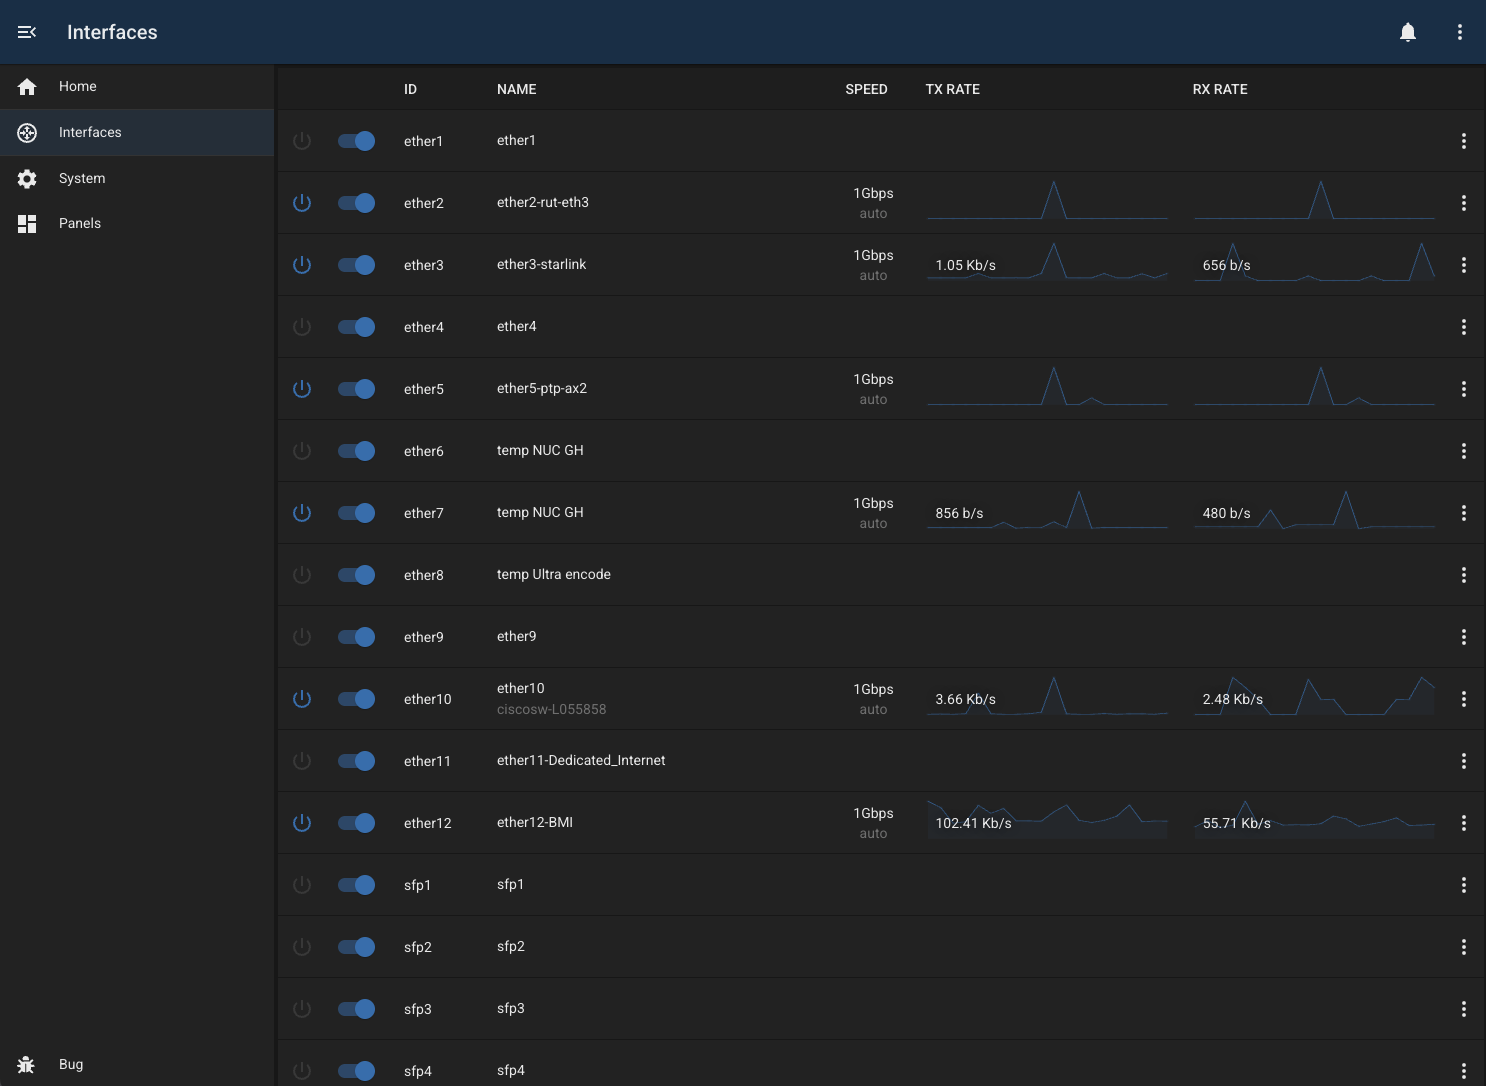
Task: Open the System page from sidebar
Action: point(81,178)
